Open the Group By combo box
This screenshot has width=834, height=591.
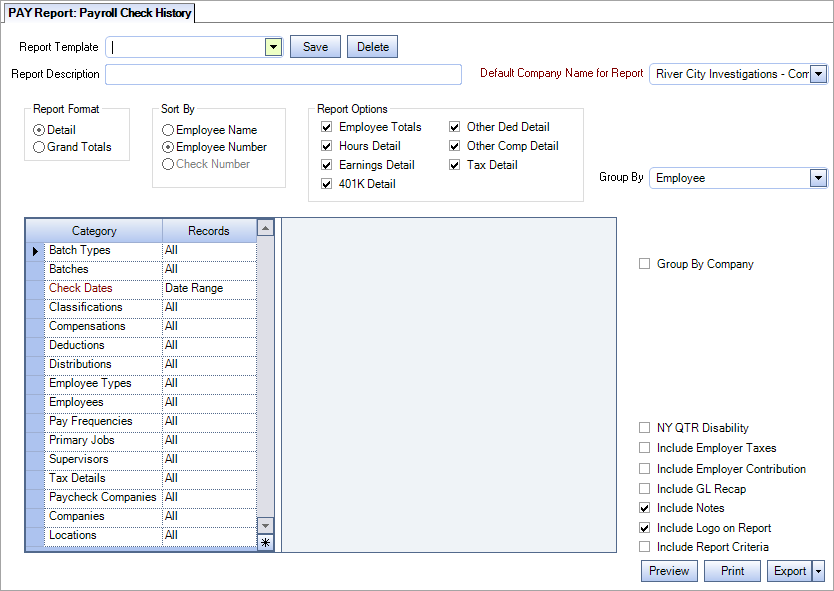(819, 177)
